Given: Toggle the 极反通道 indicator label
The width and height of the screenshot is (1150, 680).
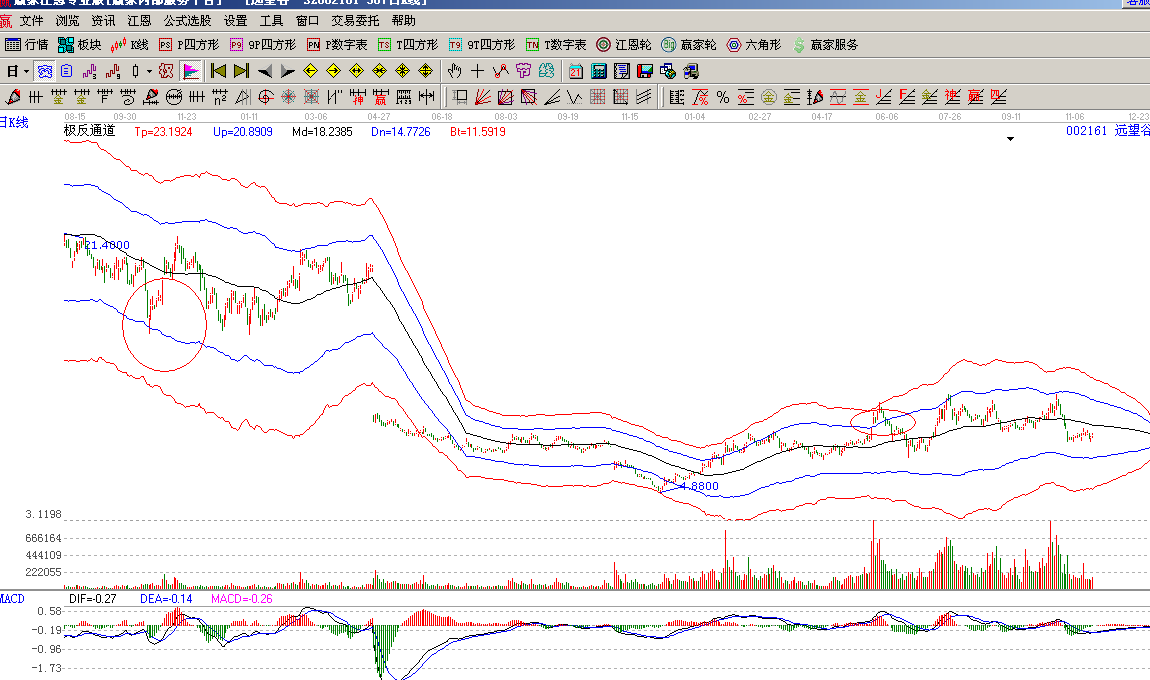Looking at the screenshot, I should click(90, 131).
